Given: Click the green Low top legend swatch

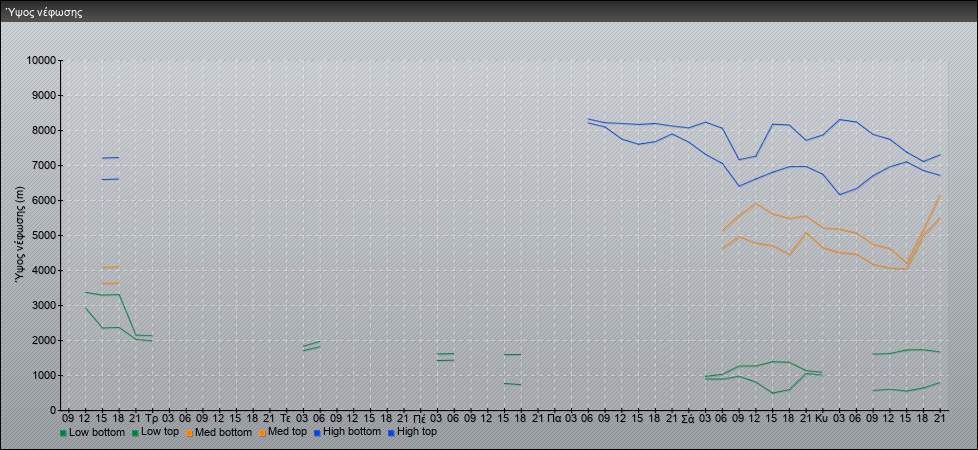Looking at the screenshot, I should (136, 433).
